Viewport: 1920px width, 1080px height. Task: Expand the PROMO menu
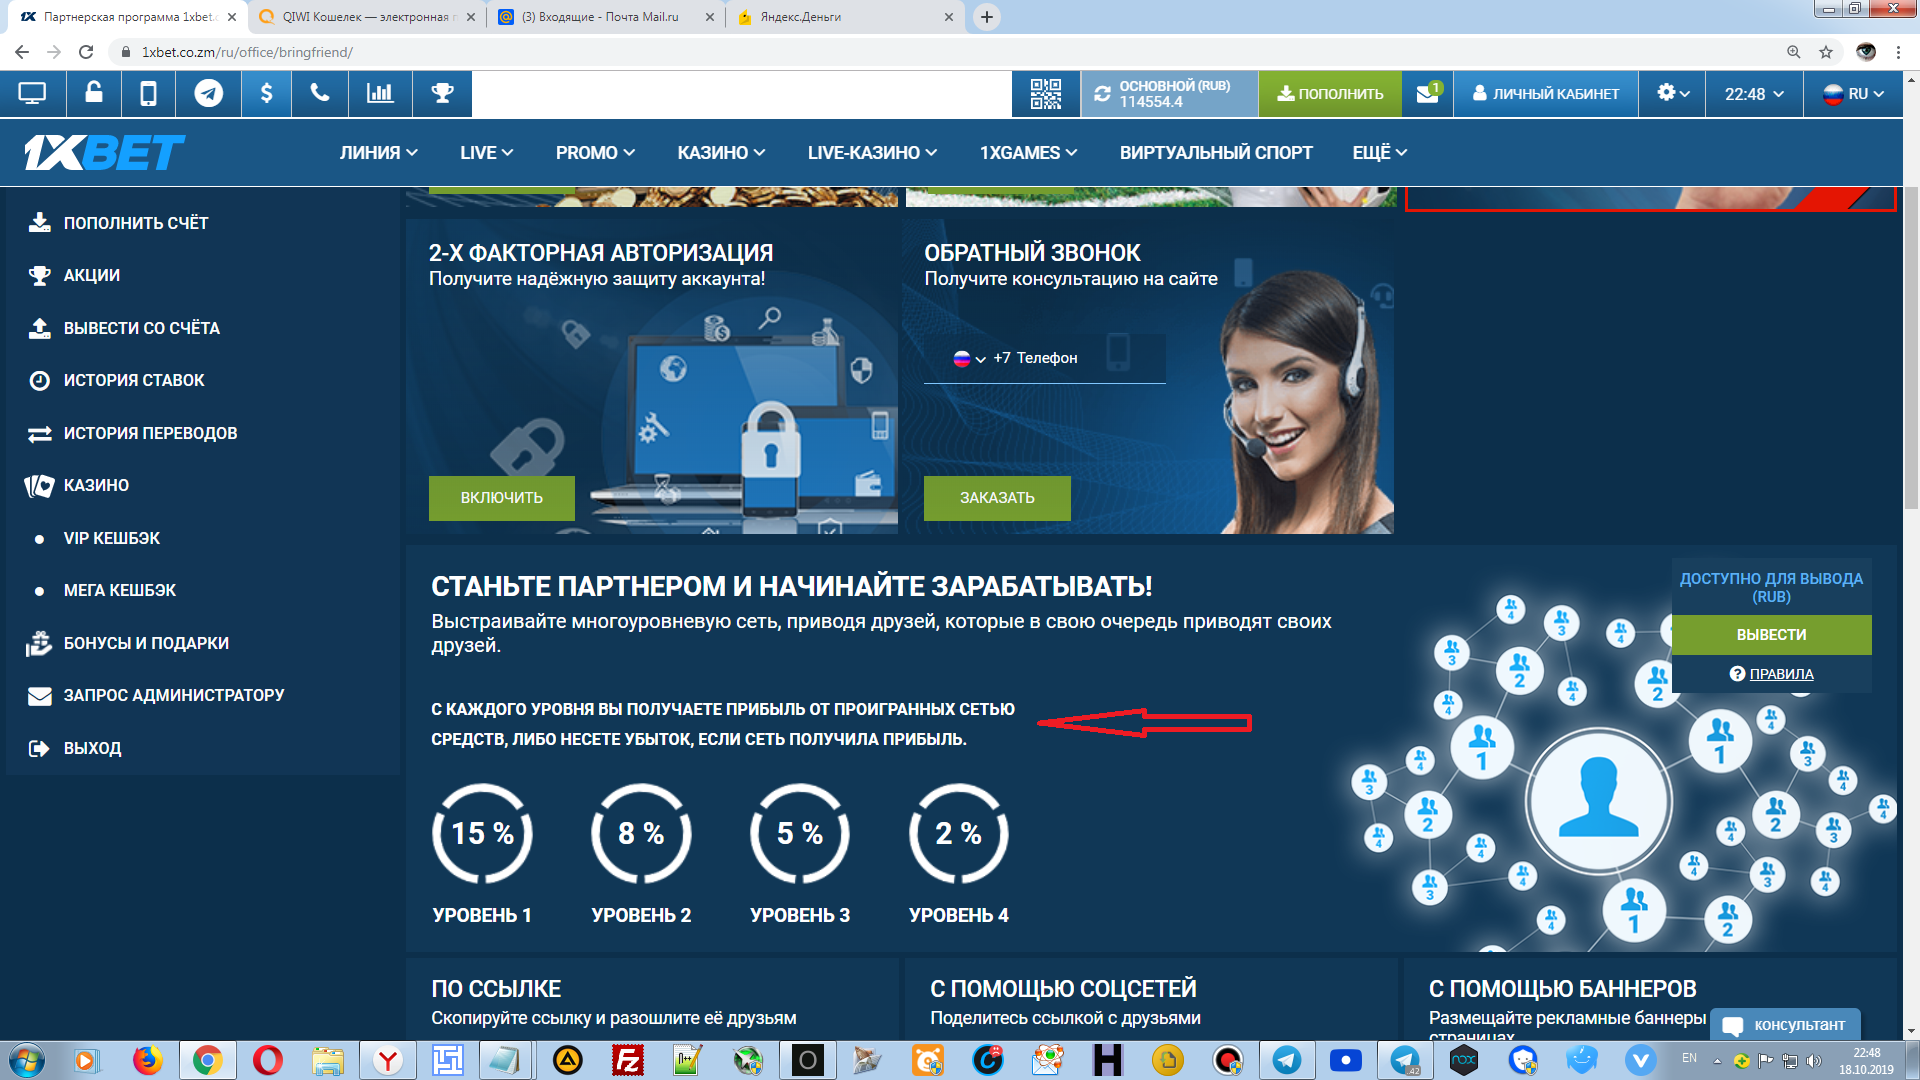click(595, 152)
